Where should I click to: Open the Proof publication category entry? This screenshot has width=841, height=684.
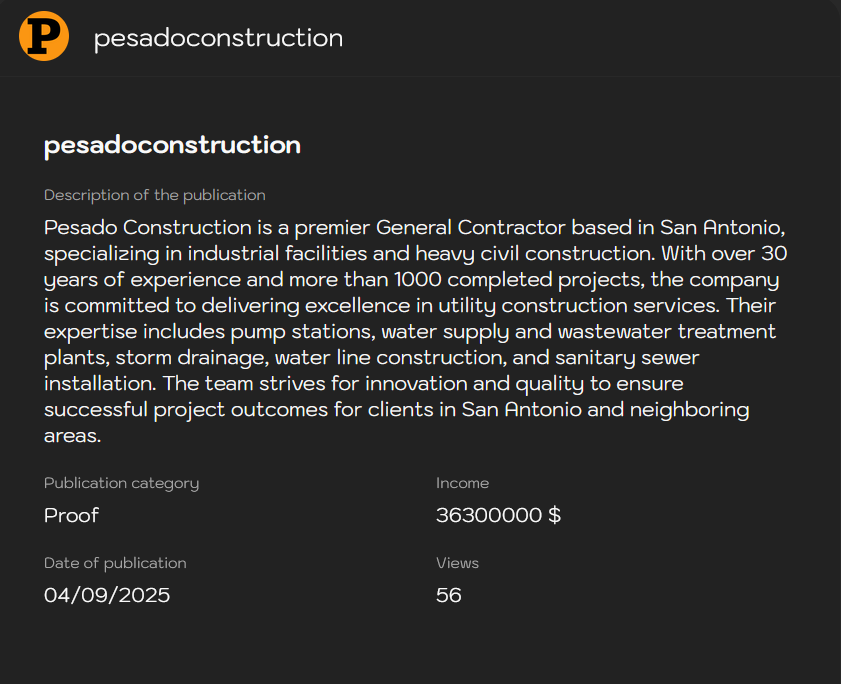(71, 515)
